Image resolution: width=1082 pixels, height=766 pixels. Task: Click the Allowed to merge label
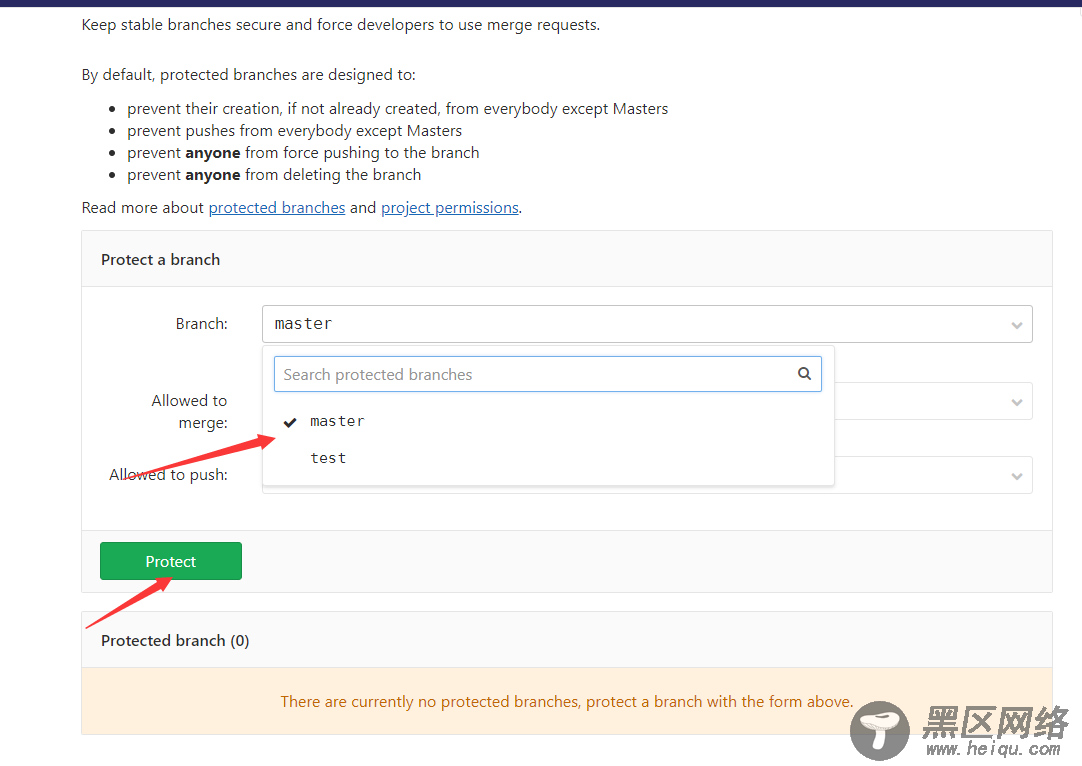pos(189,411)
